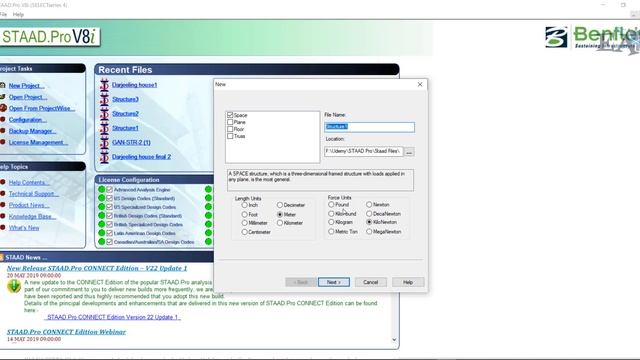This screenshot has width=640, height=360.
Task: Select the Pound force unit
Action: tap(331, 204)
